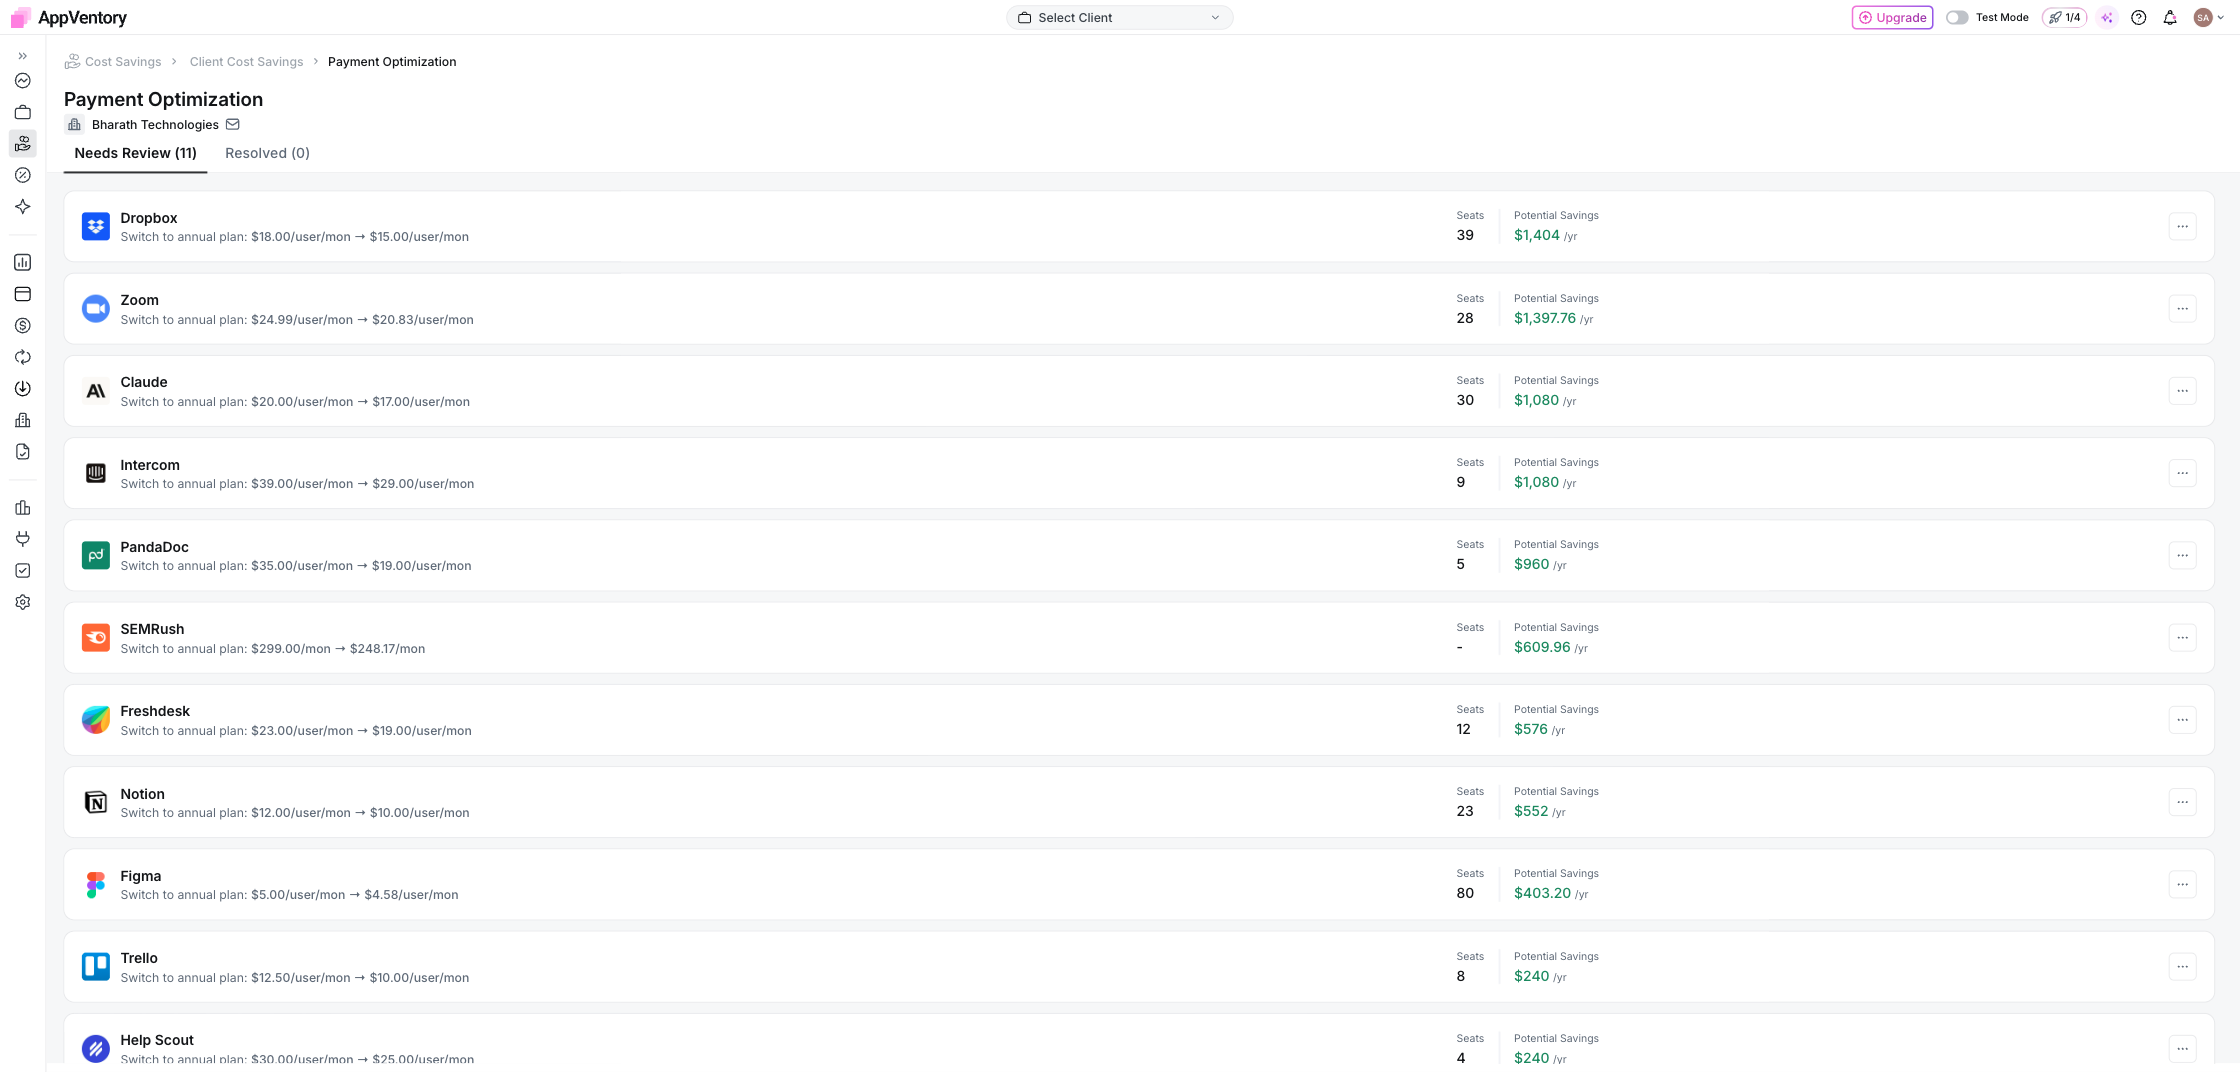
Task: Open the plug integrations icon in the sidebar
Action: coord(22,539)
